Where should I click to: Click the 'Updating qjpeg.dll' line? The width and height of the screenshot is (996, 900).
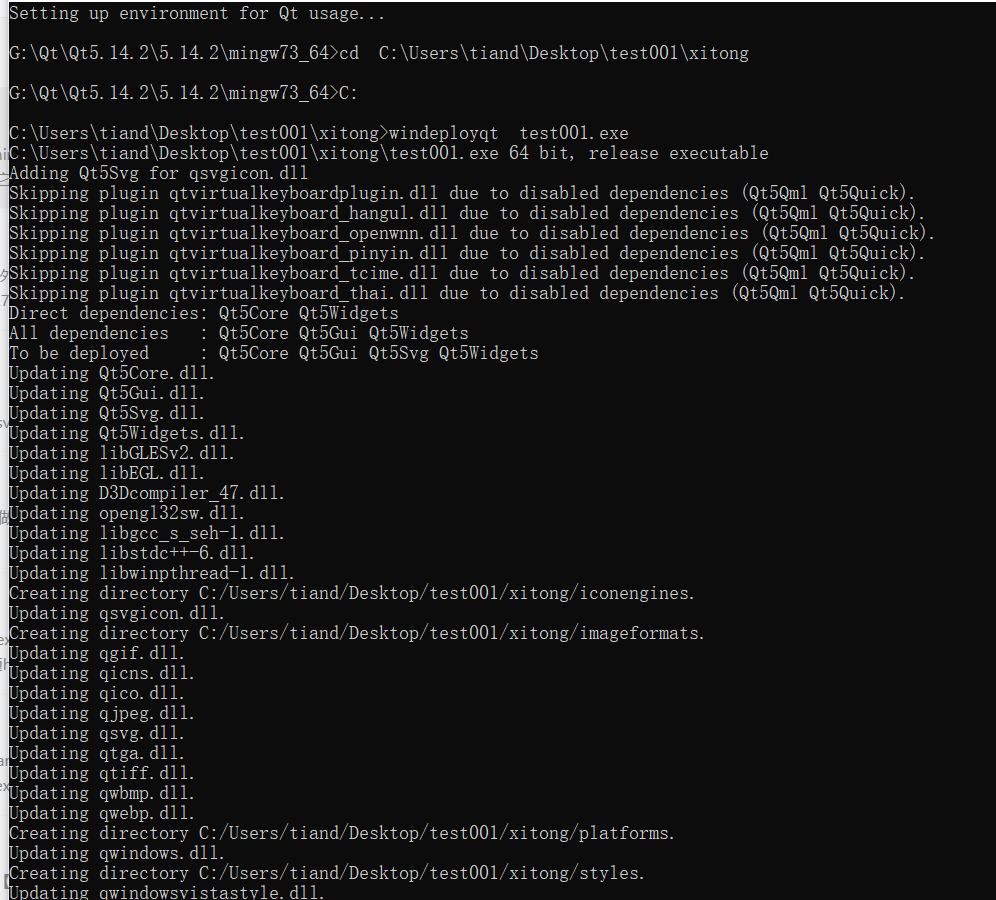102,713
